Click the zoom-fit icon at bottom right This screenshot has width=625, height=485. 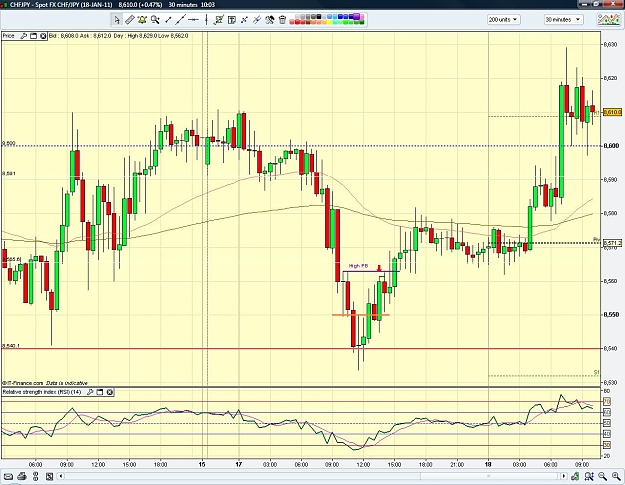point(589,476)
